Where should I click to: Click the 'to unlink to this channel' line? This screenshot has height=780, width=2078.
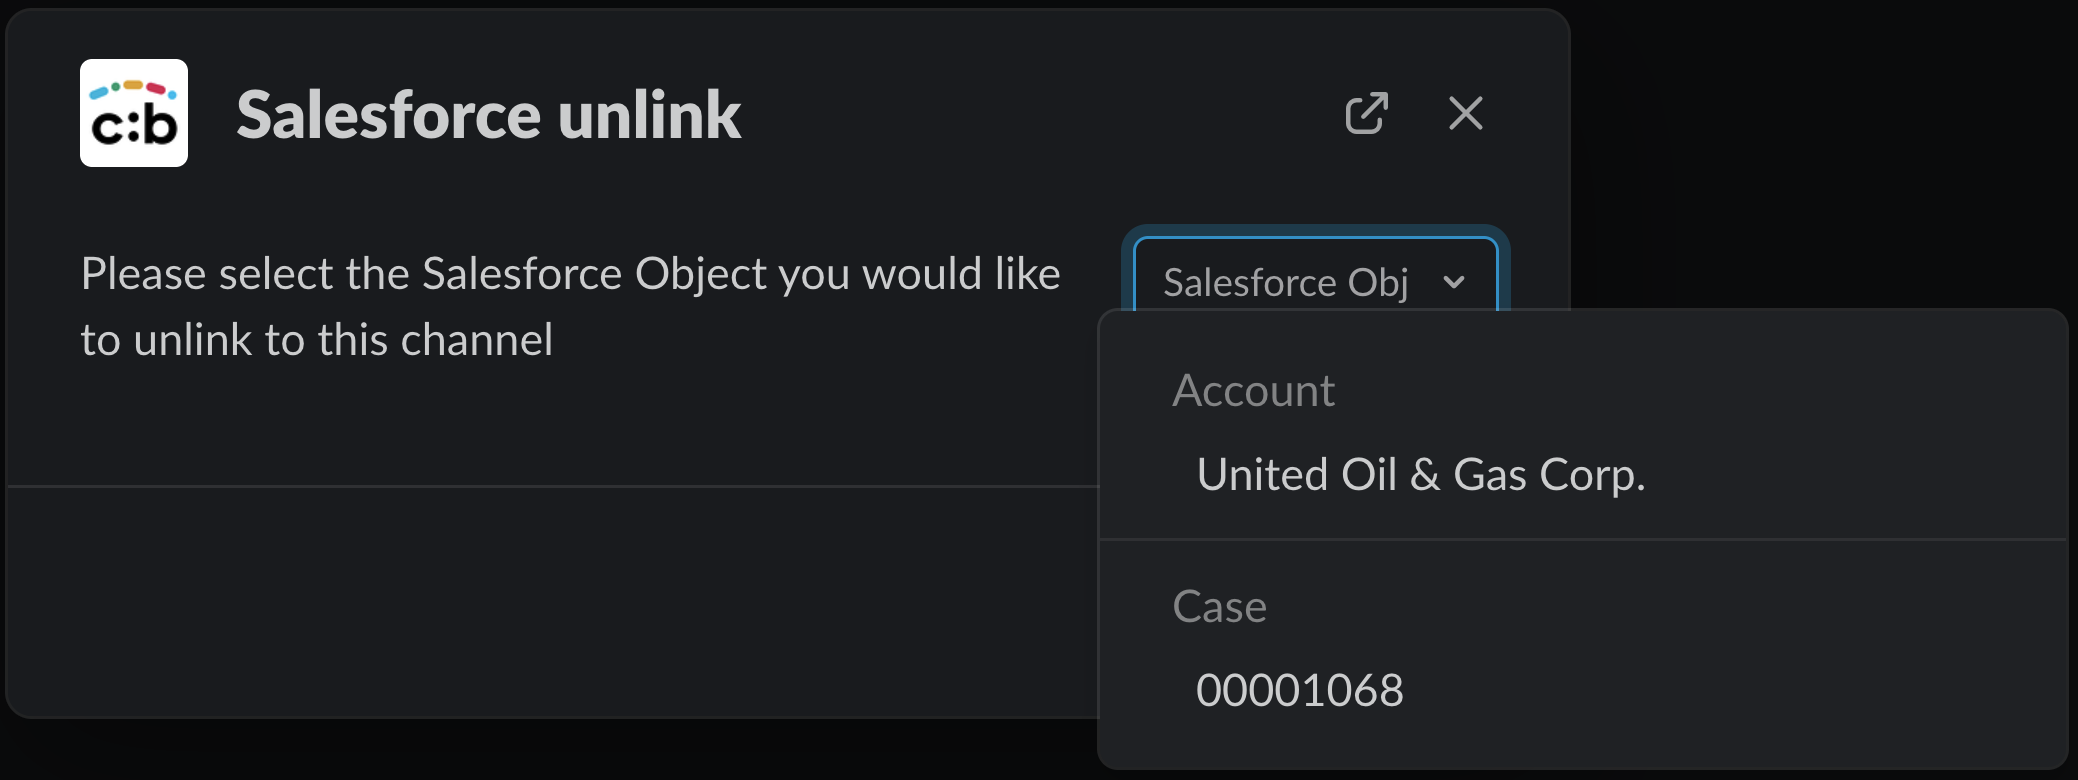316,340
